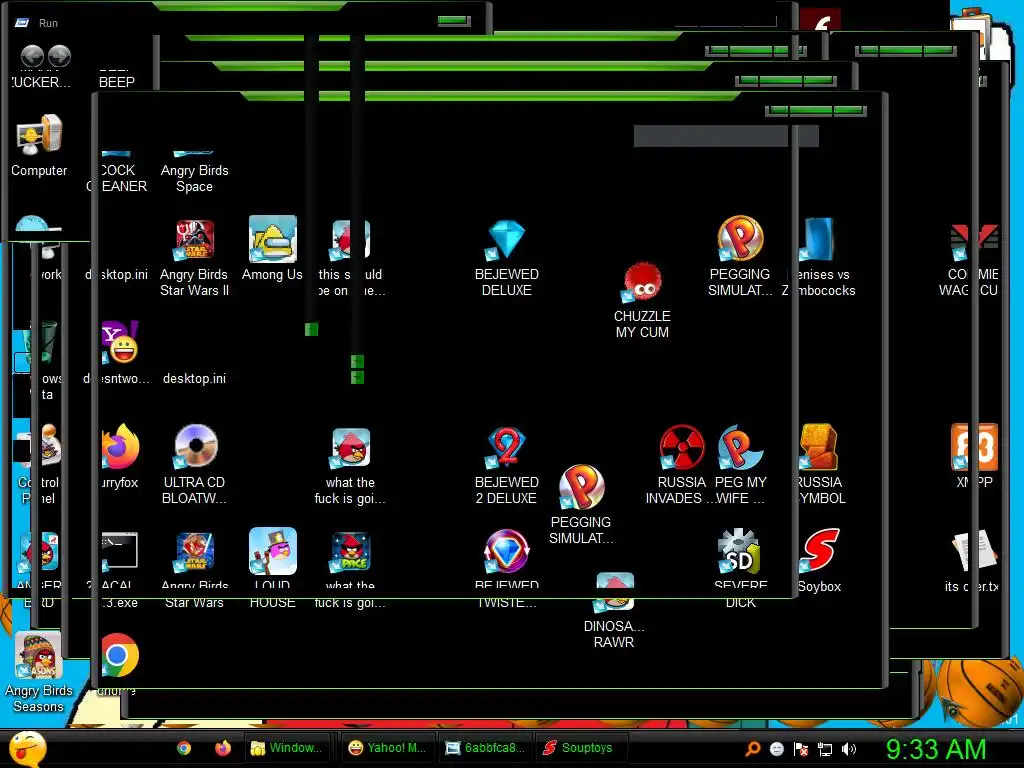Launch the Chrome desktop shortcut icon
This screenshot has width=1024, height=768.
pyautogui.click(x=119, y=655)
